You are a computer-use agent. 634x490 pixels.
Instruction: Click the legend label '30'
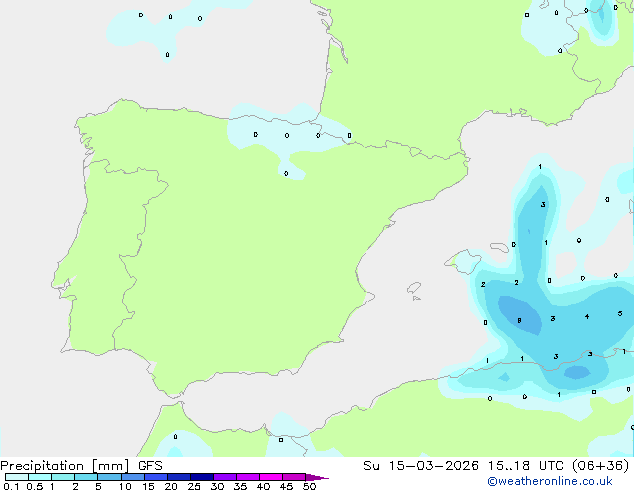pyautogui.click(x=217, y=486)
